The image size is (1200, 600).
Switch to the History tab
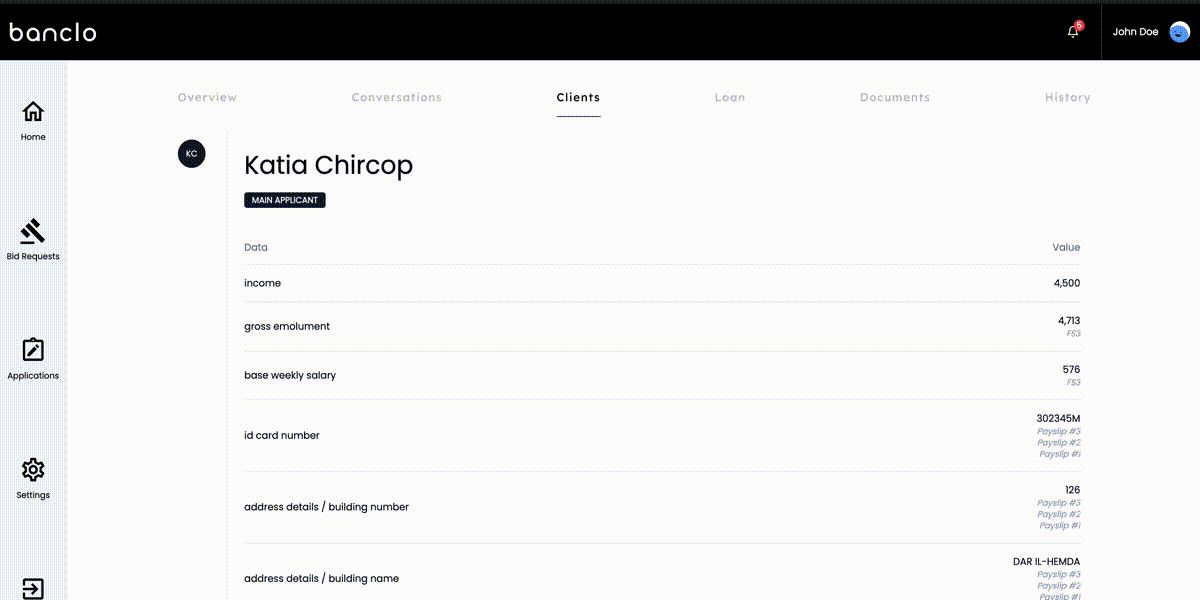coord(1068,97)
